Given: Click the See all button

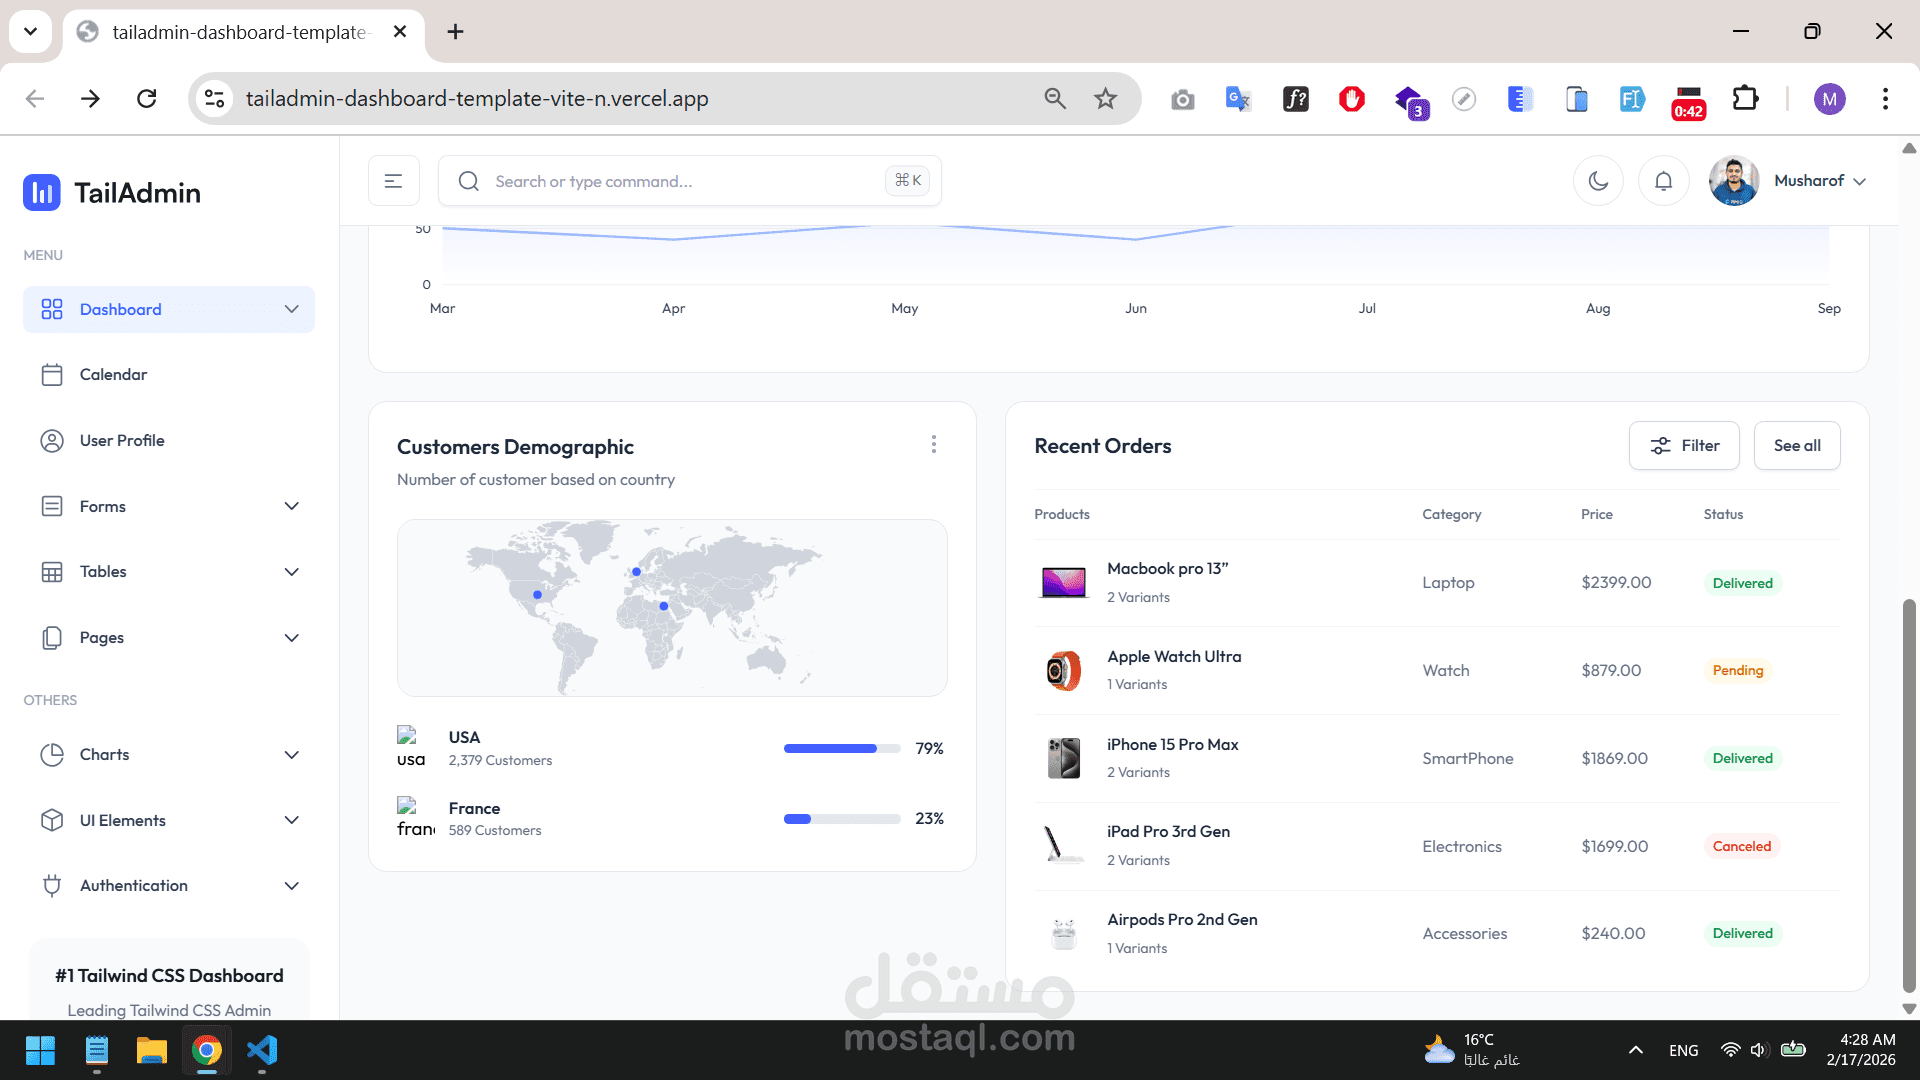Looking at the screenshot, I should [1796, 446].
